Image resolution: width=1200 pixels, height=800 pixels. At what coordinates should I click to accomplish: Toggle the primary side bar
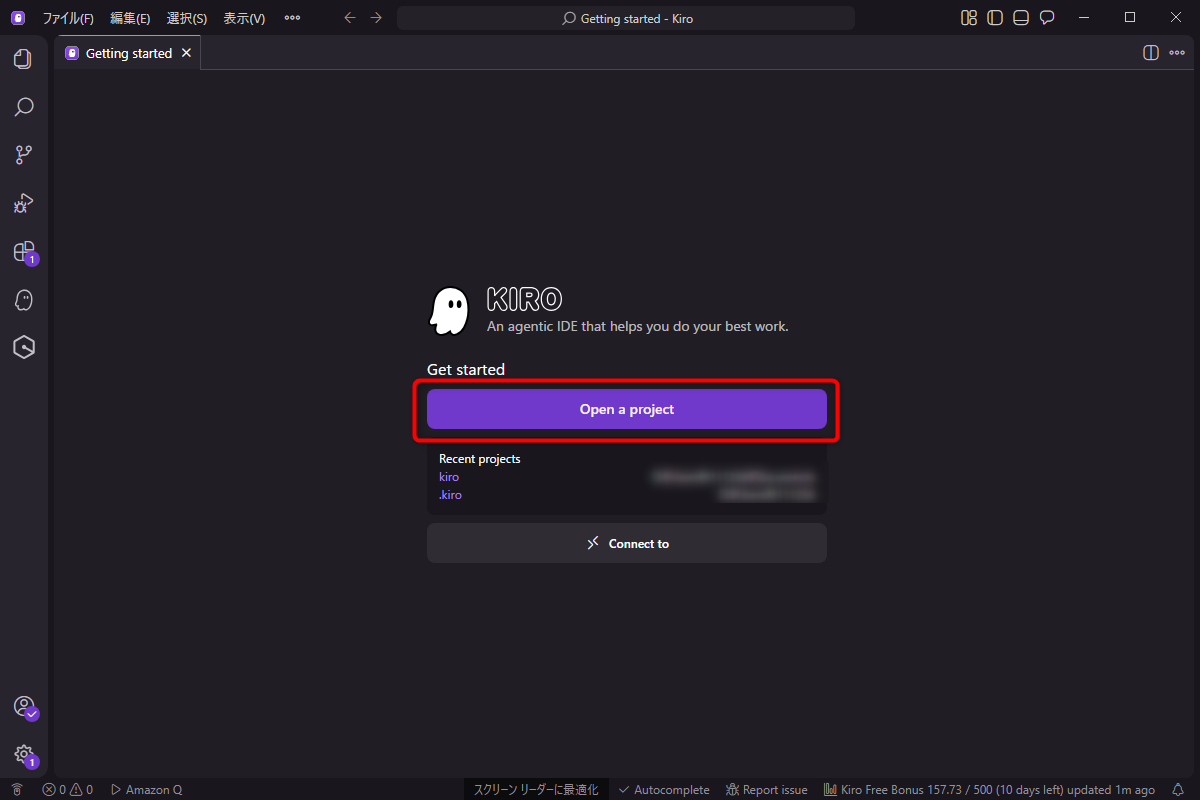(x=995, y=18)
